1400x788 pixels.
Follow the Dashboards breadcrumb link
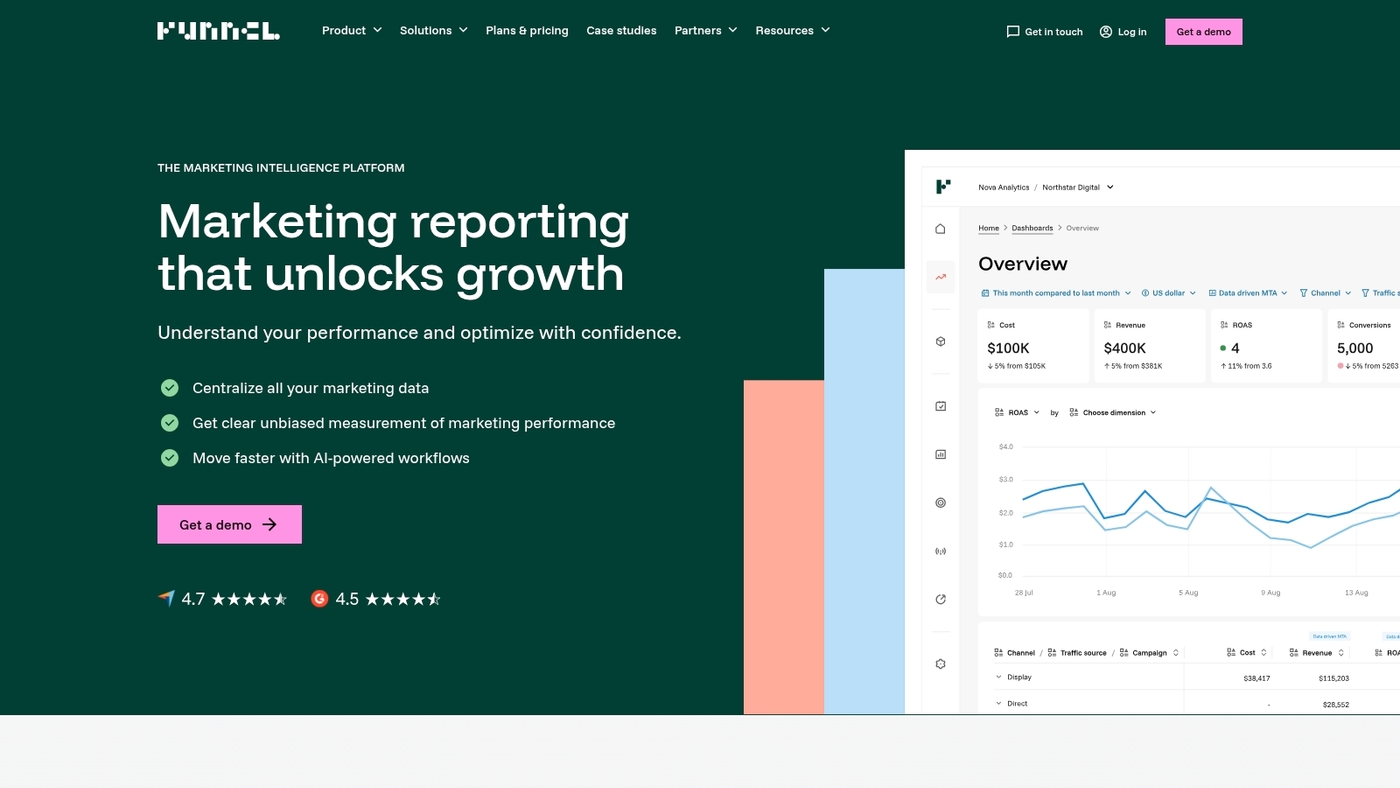click(x=1032, y=228)
